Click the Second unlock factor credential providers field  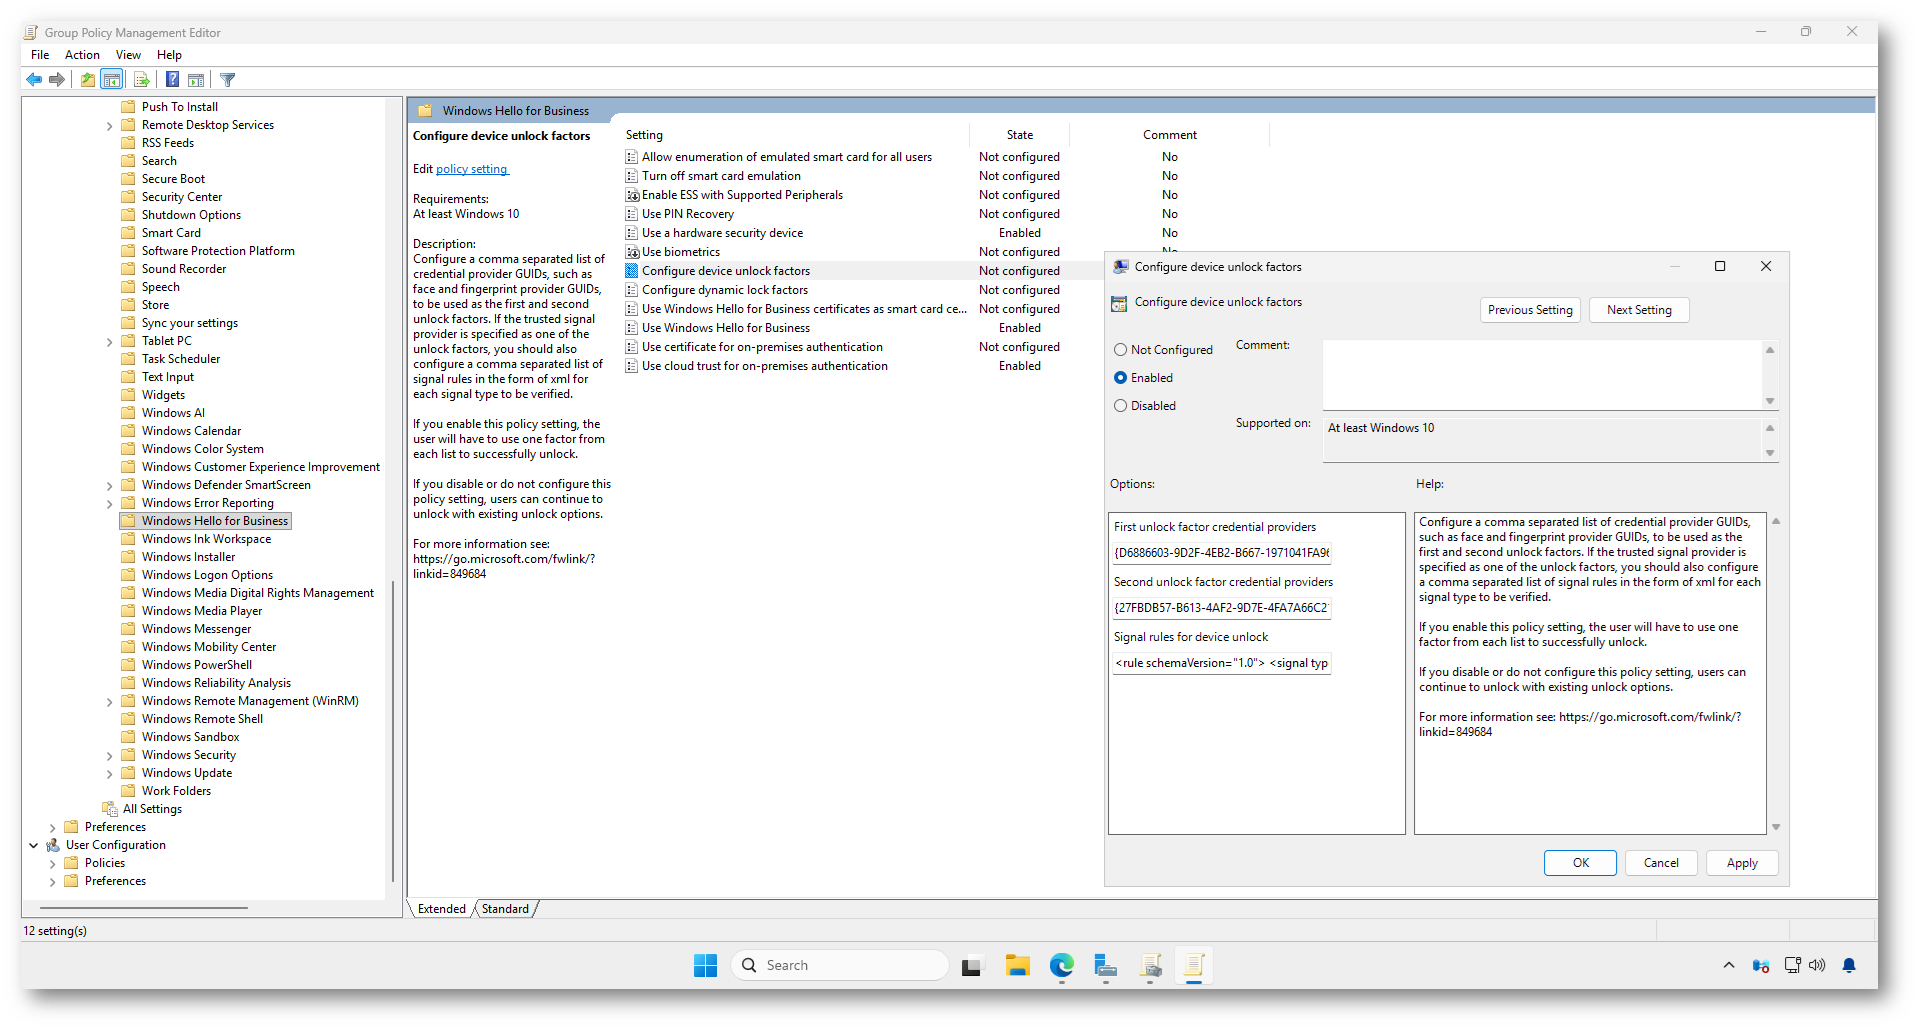click(x=1221, y=608)
